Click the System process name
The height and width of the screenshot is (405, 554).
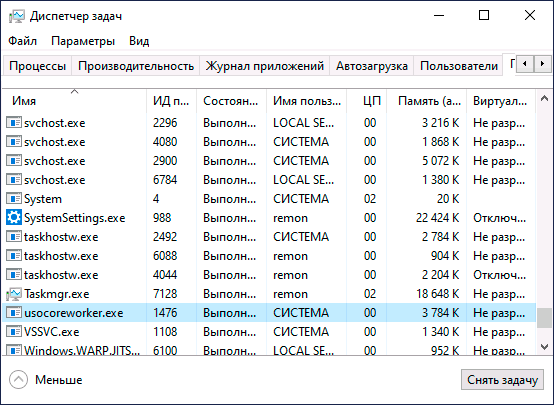tap(43, 199)
